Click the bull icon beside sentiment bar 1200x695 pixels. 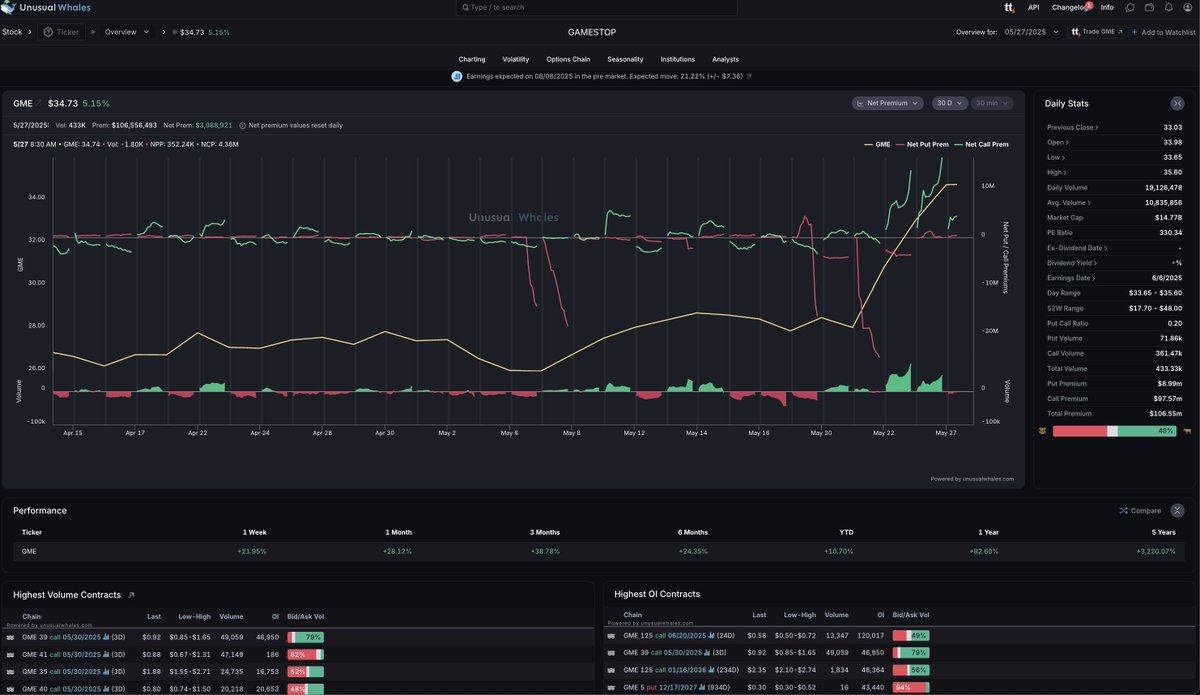click(1186, 431)
